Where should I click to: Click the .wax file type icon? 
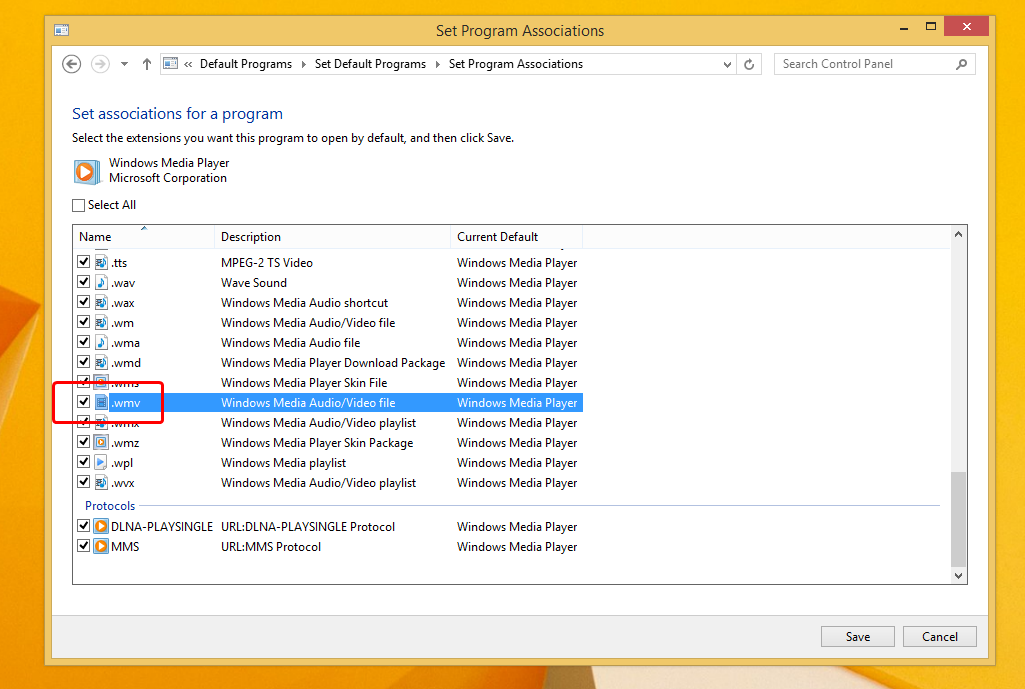coord(101,303)
